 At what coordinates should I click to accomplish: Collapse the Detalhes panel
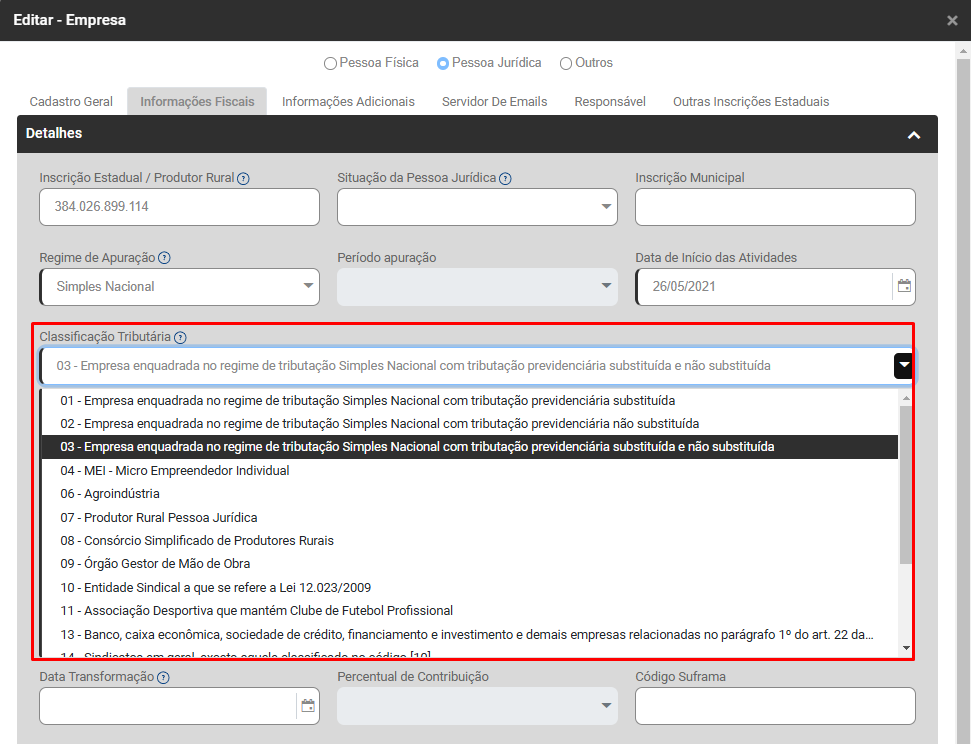pos(913,135)
